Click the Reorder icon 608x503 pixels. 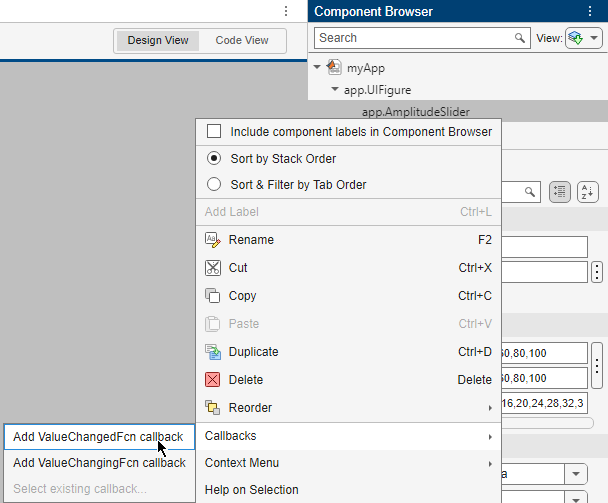coord(212,408)
